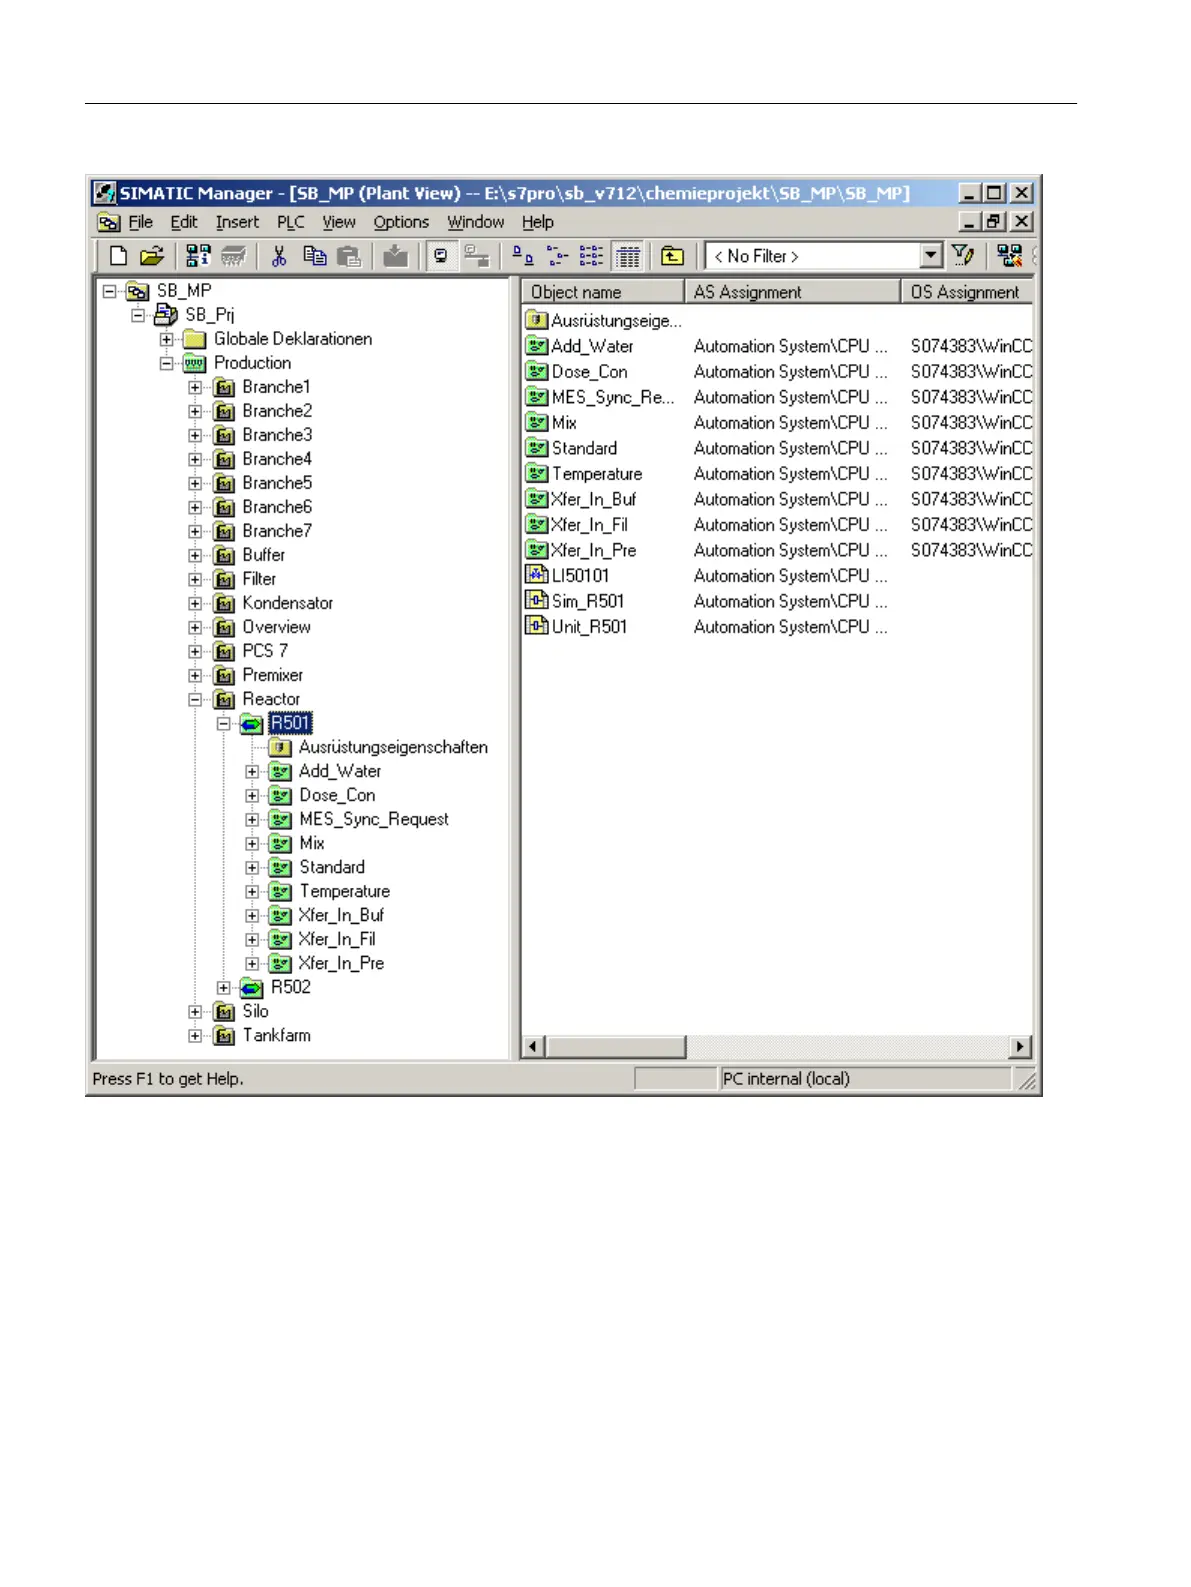This screenshot has height=1587, width=1191.
Task: Click the Accessible Nodes toolbar icon
Action: (198, 256)
